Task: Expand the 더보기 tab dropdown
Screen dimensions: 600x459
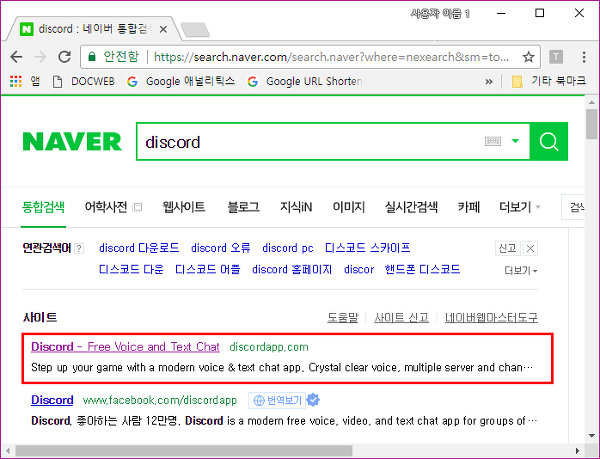Action: (x=519, y=207)
